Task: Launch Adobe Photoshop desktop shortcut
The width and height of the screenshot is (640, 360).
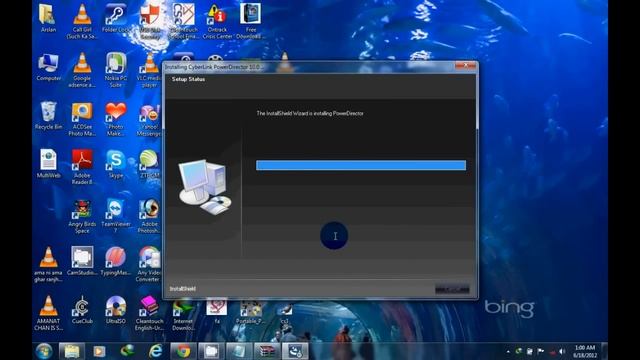Action: (149, 216)
